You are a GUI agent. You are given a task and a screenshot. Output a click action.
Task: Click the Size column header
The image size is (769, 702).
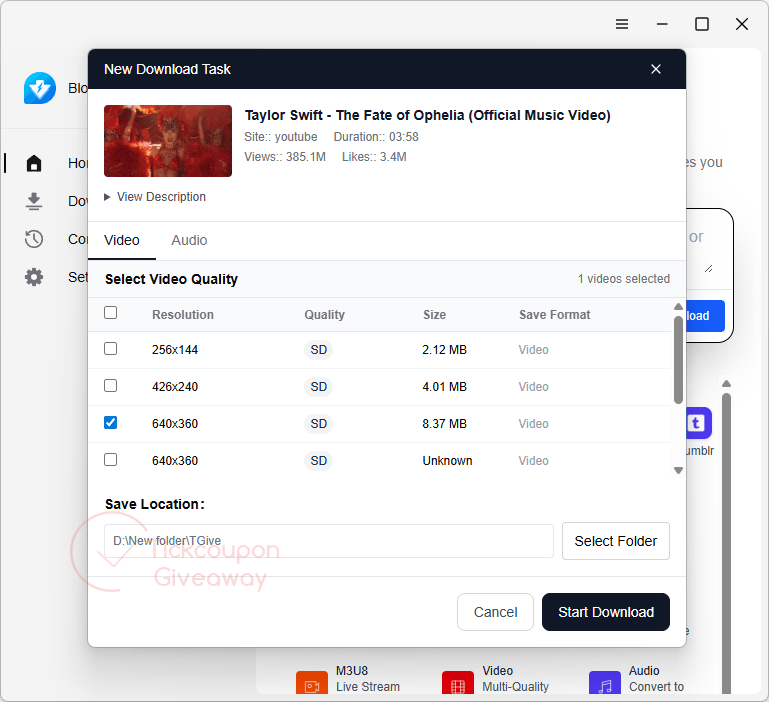pos(435,315)
